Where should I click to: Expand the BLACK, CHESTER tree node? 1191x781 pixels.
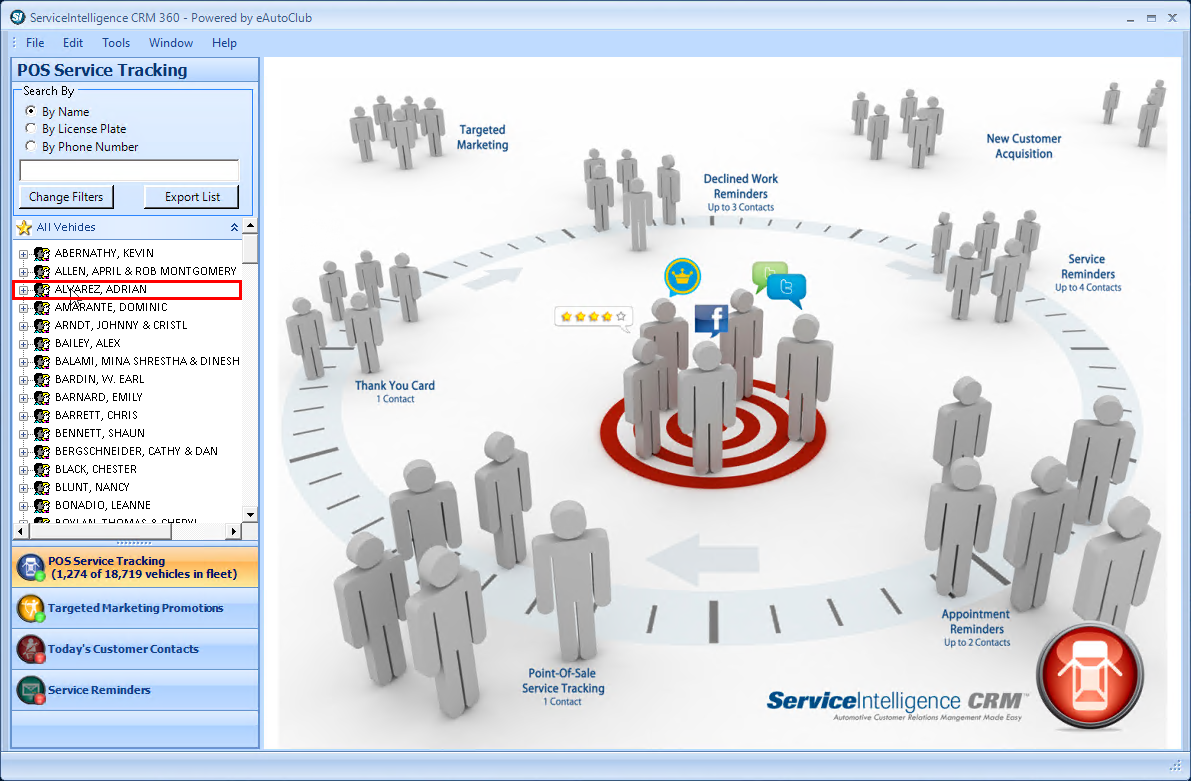coord(24,470)
